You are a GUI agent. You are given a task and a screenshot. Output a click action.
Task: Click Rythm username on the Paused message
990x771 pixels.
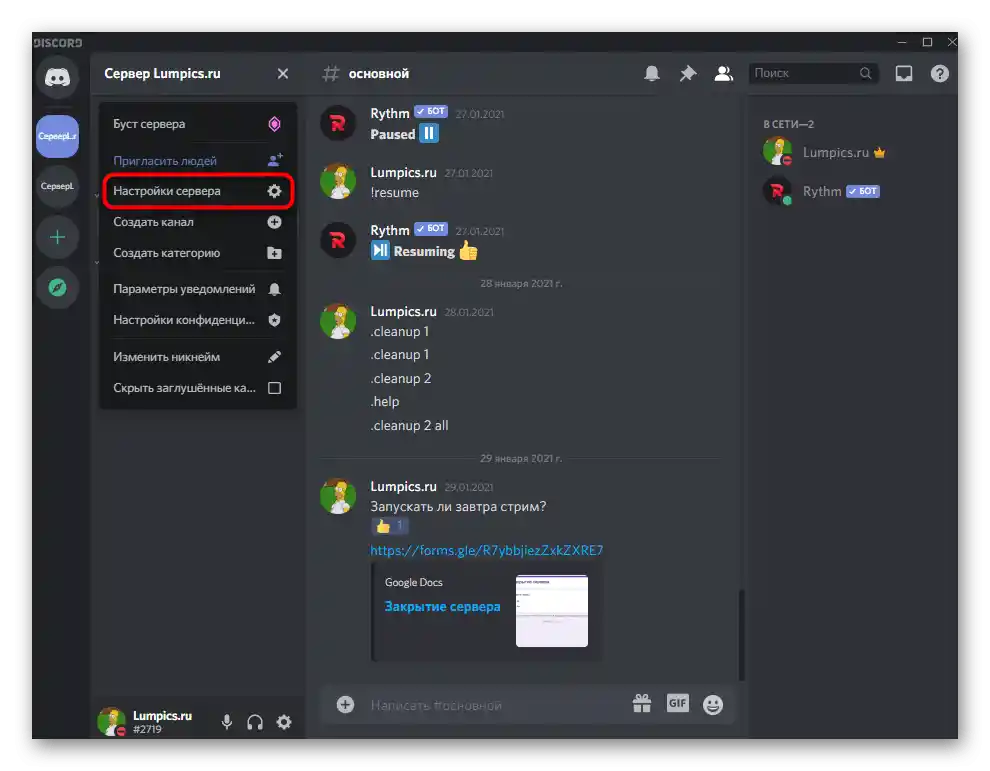click(390, 113)
